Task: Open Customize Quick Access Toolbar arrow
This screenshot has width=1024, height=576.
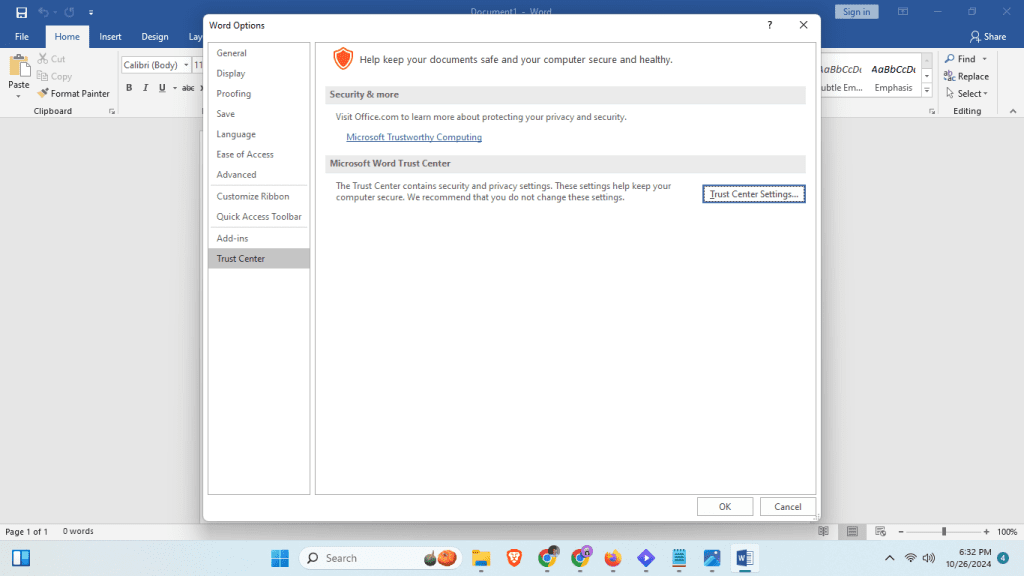Action: [x=91, y=12]
